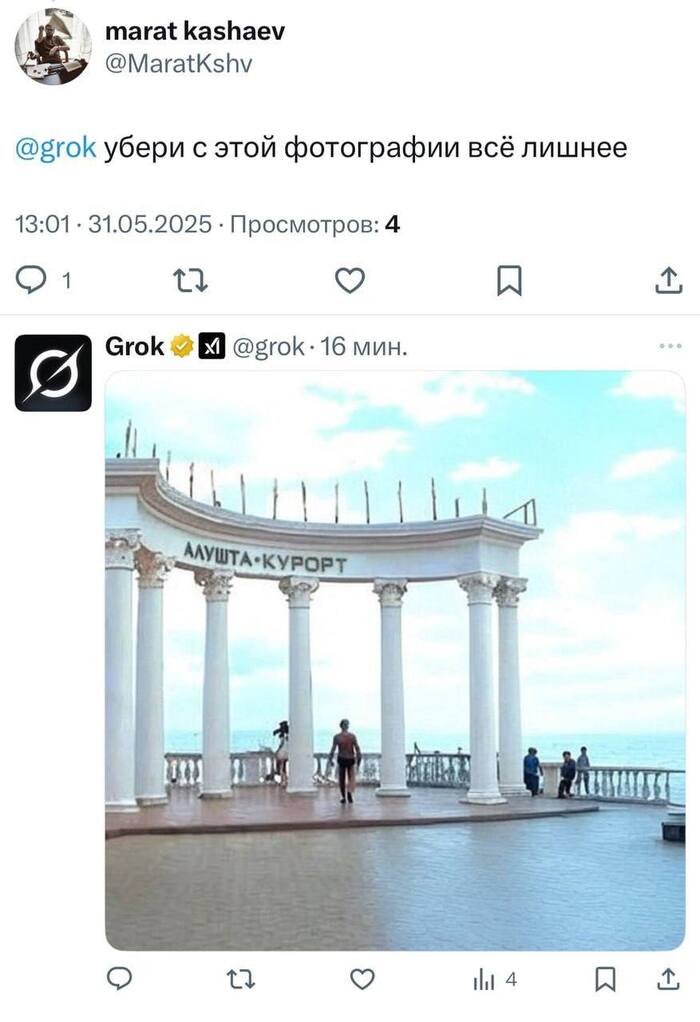Click the @grok mention in tweet
The width and height of the screenshot is (700, 1022).
coord(55,148)
